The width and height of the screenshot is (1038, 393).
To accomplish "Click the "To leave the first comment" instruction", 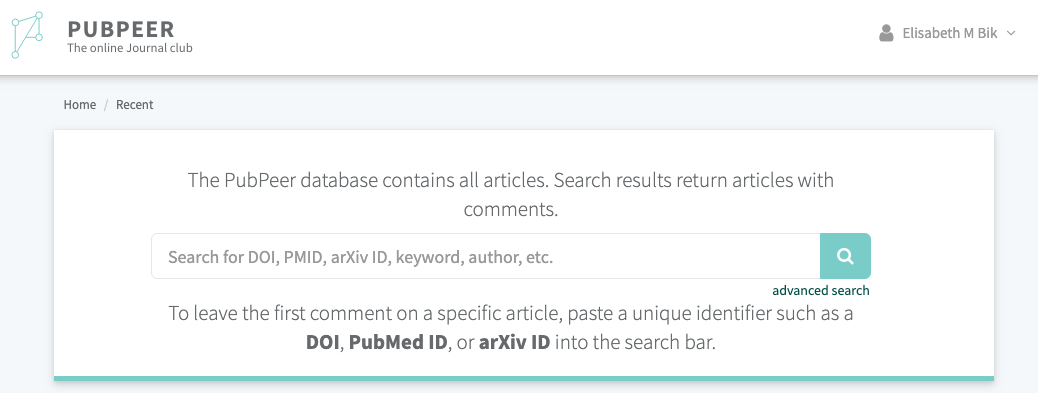I will (510, 328).
